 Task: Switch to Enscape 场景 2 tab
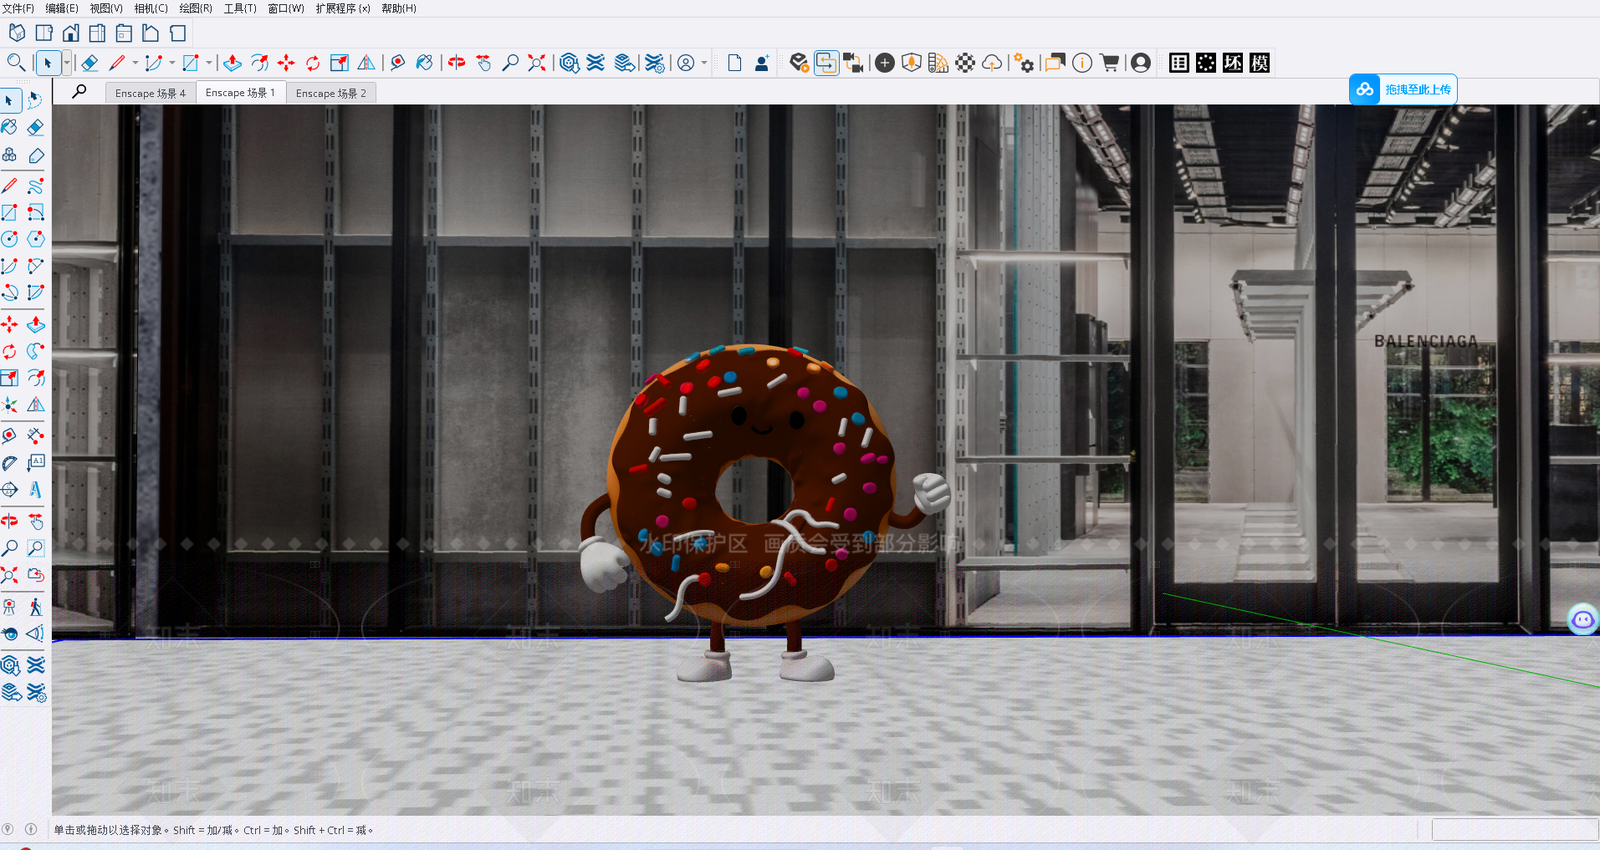(x=331, y=93)
